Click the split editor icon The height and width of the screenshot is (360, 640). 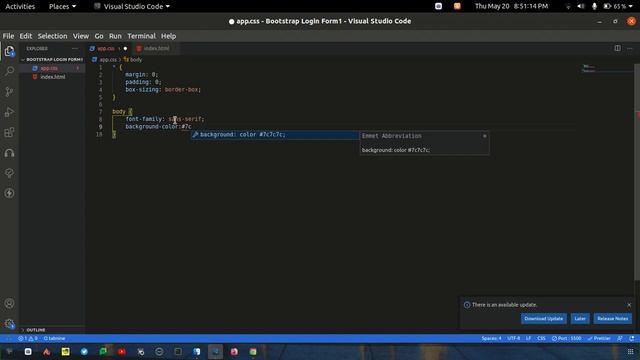(x=618, y=48)
